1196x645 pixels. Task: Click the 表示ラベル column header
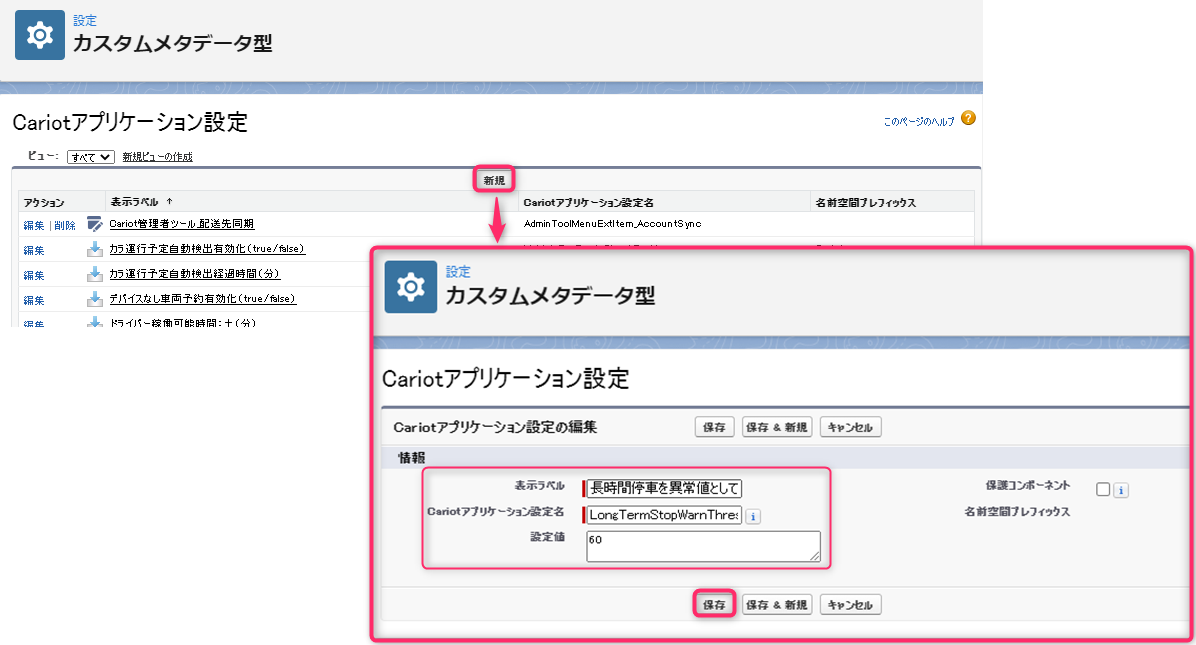click(134, 202)
